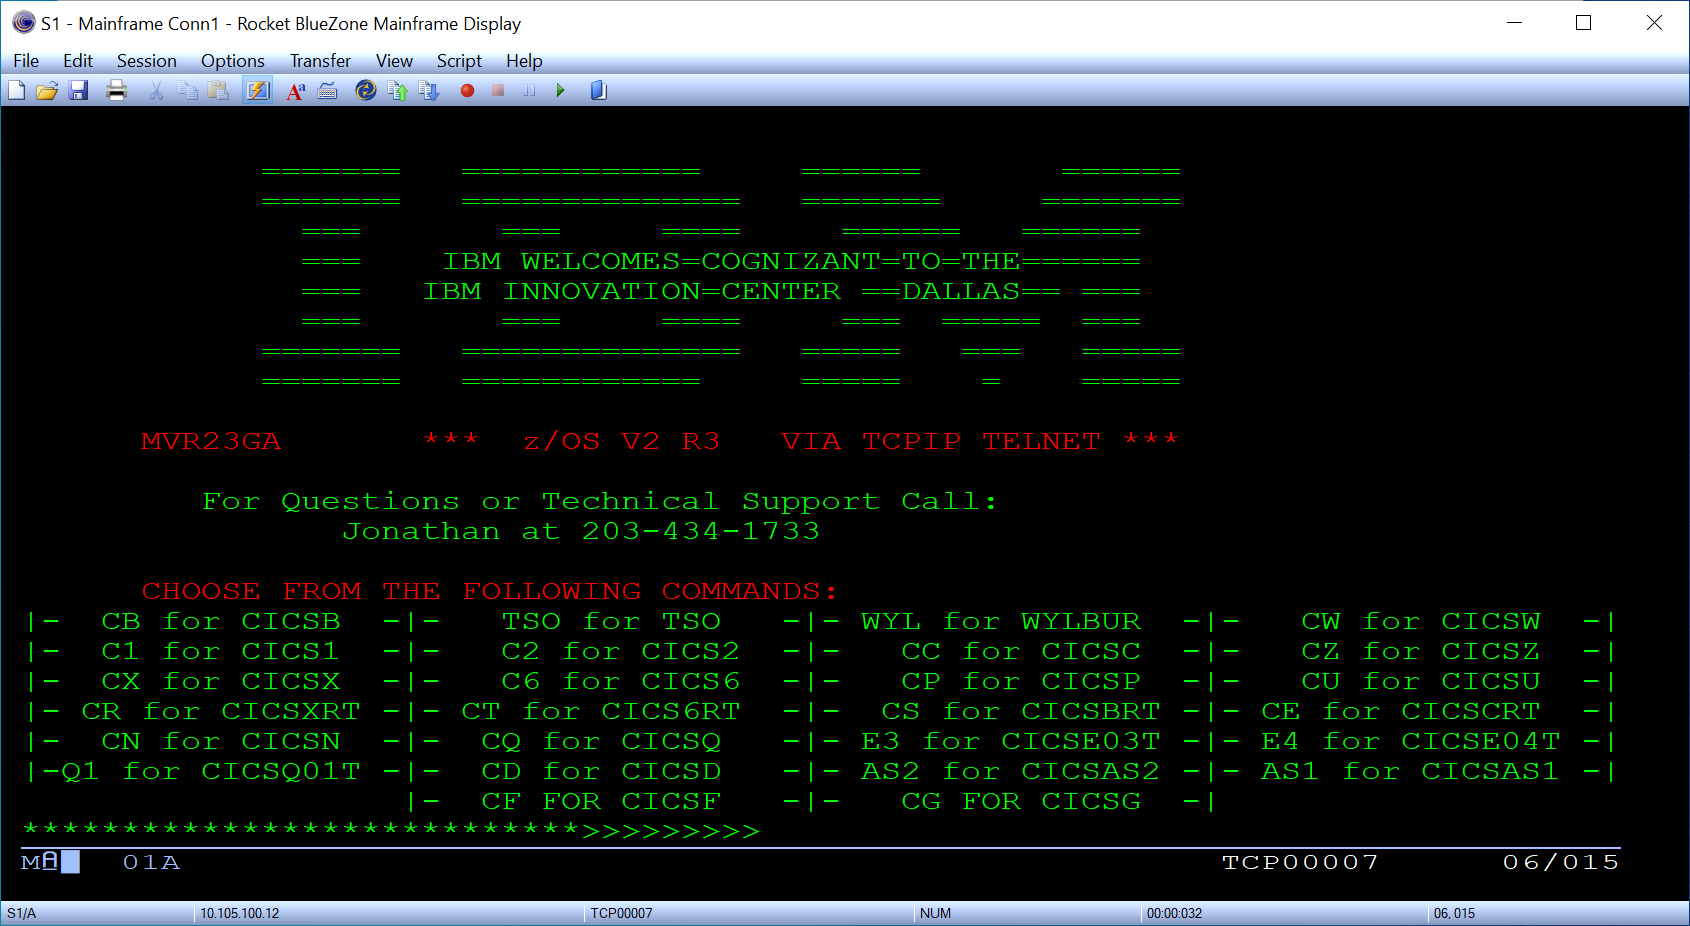This screenshot has width=1690, height=926.
Task: Open the keyboard mapping icon
Action: (327, 91)
